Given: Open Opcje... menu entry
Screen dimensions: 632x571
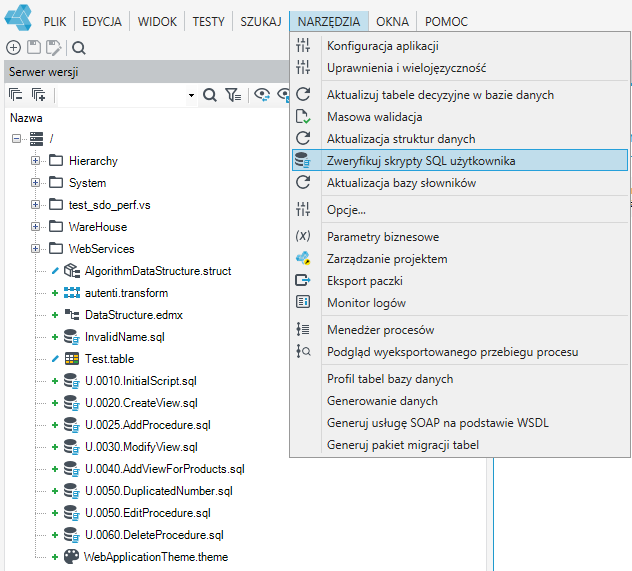Looking at the screenshot, I should 460,210.
